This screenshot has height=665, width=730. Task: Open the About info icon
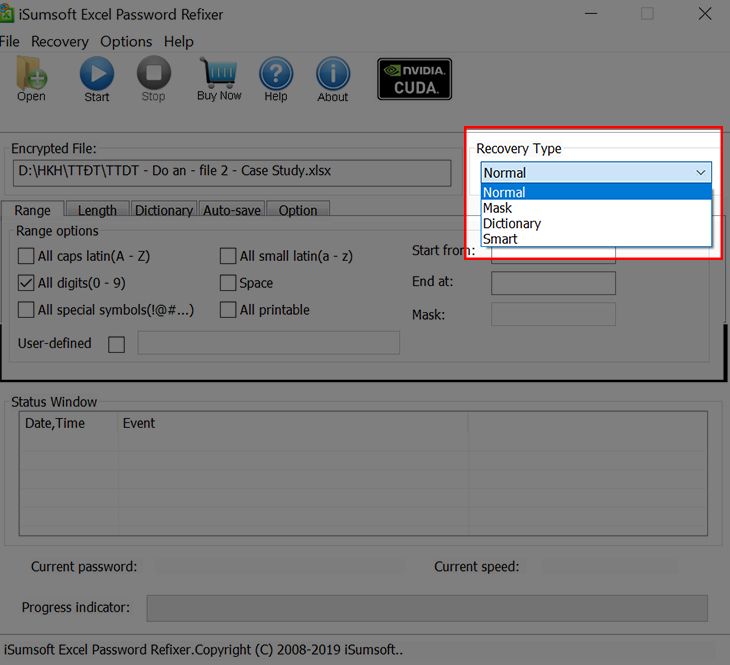pyautogui.click(x=332, y=75)
